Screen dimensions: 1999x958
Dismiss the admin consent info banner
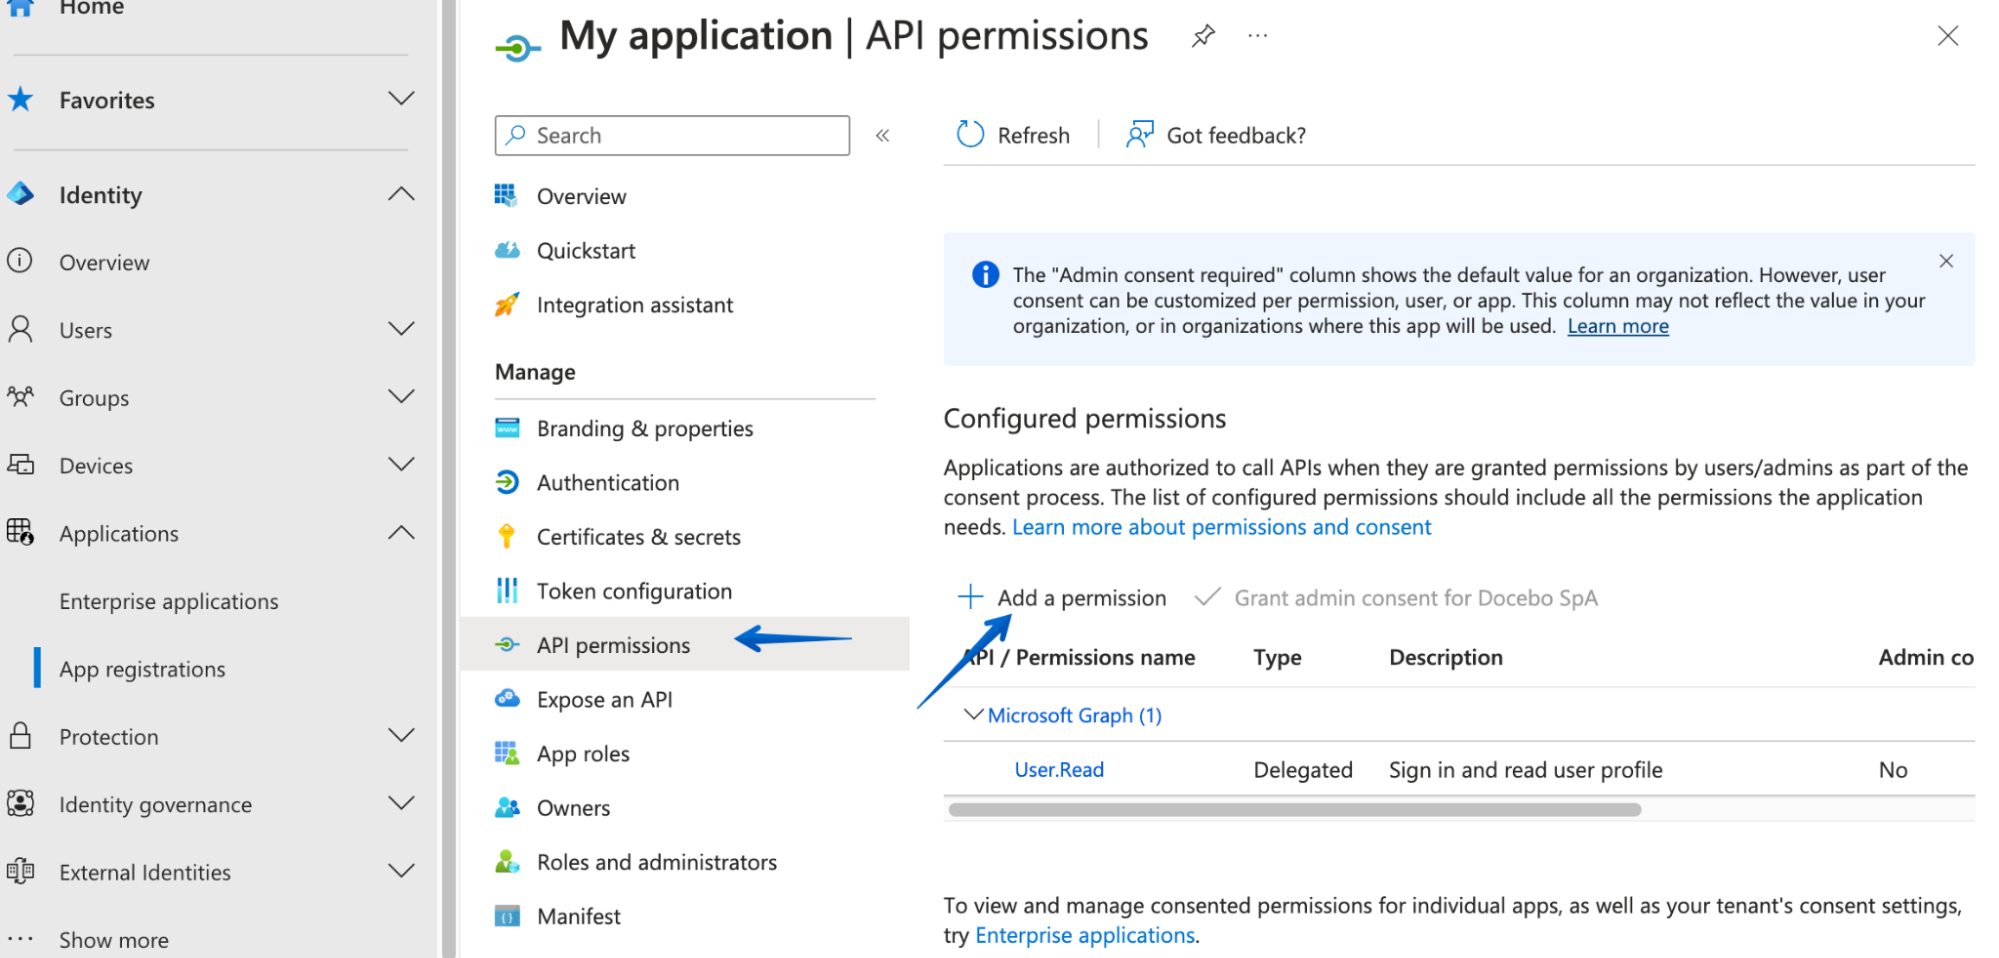coord(1946,261)
